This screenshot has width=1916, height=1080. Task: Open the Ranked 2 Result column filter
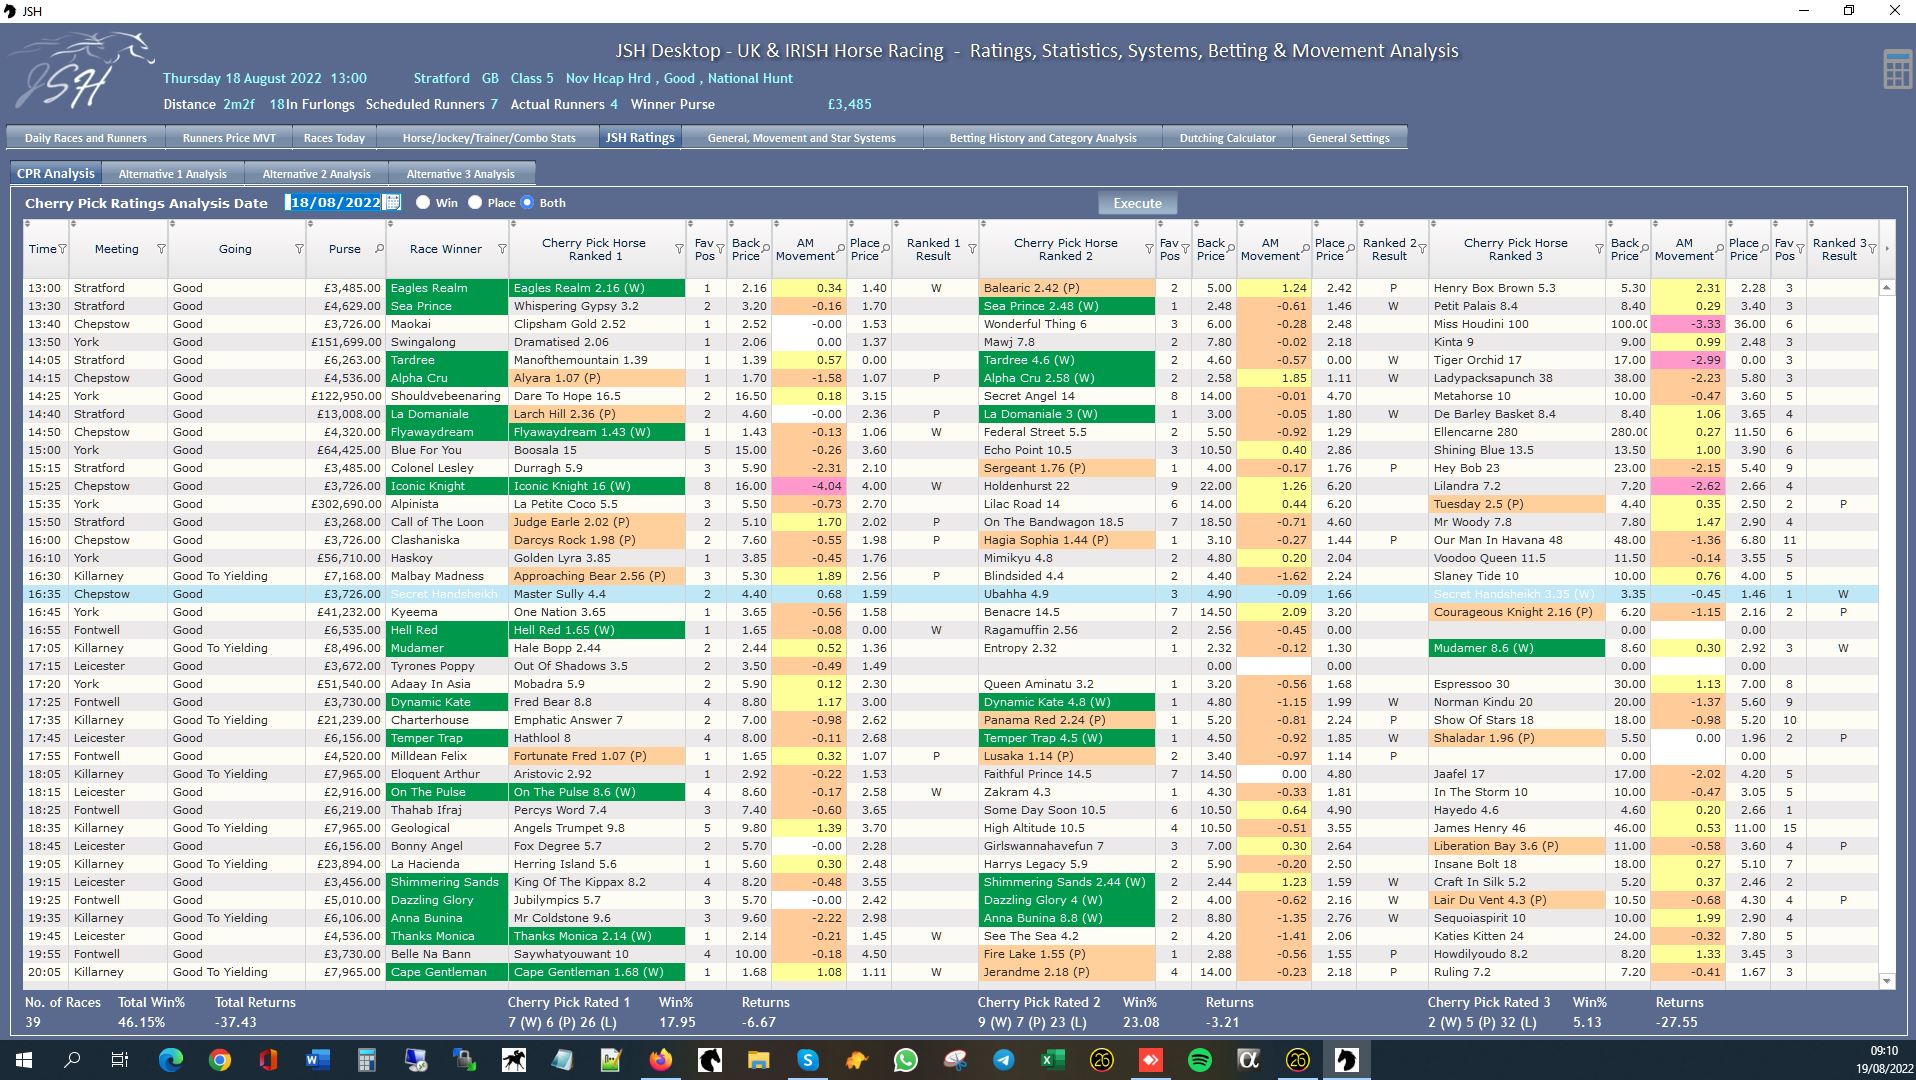(1422, 249)
